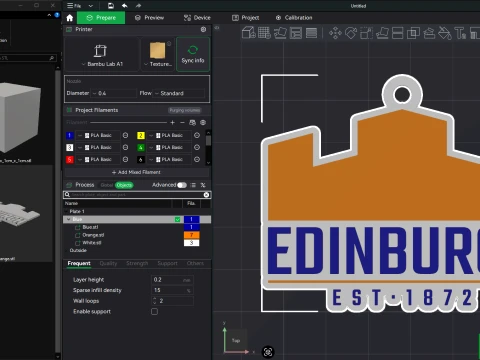The image size is (480, 360).
Task: Click Add Mixed Filament button
Action: click(x=136, y=172)
